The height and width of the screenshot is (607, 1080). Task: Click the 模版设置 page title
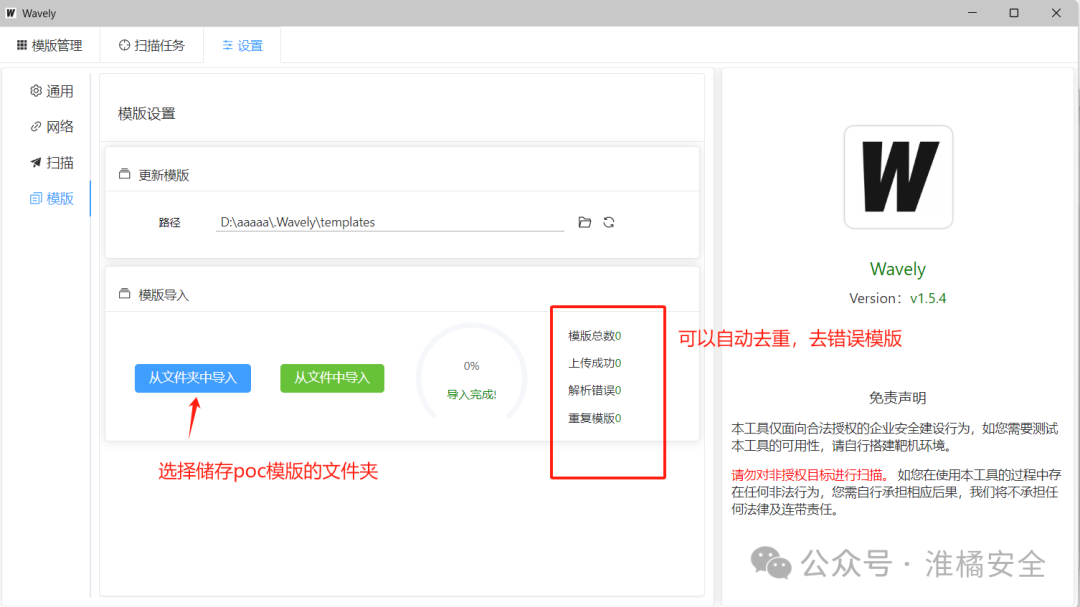pos(147,114)
